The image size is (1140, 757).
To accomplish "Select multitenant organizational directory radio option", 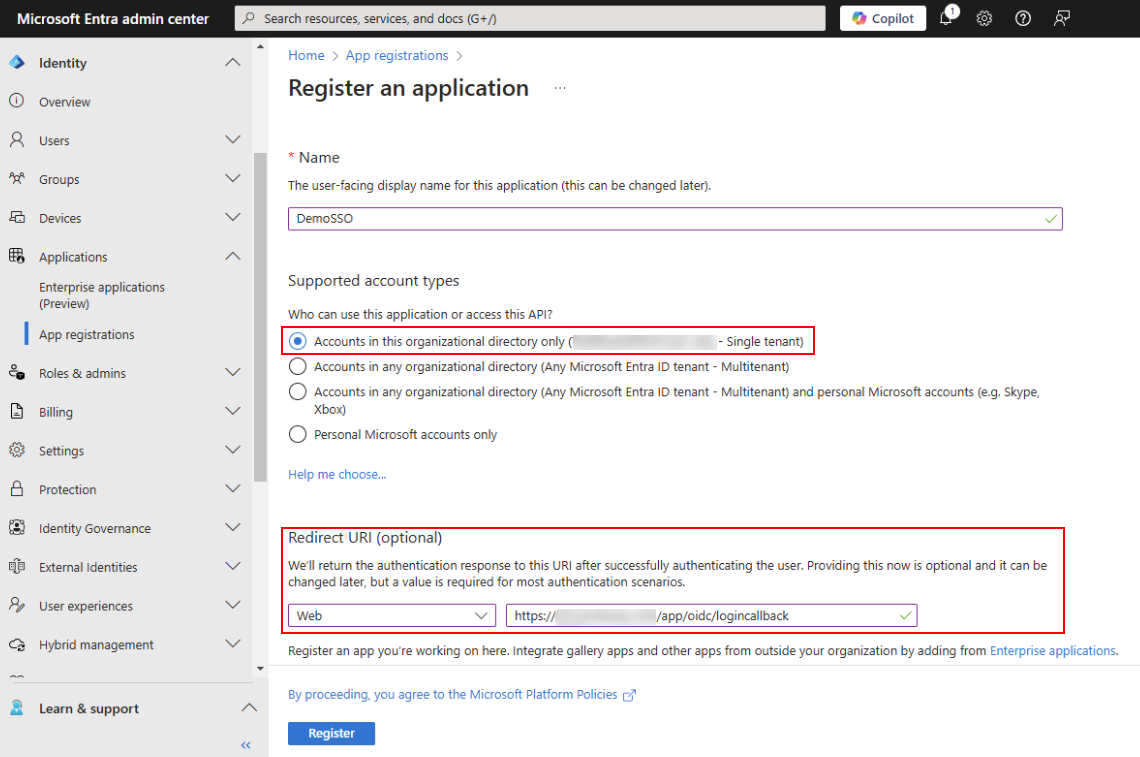I will click(x=297, y=366).
